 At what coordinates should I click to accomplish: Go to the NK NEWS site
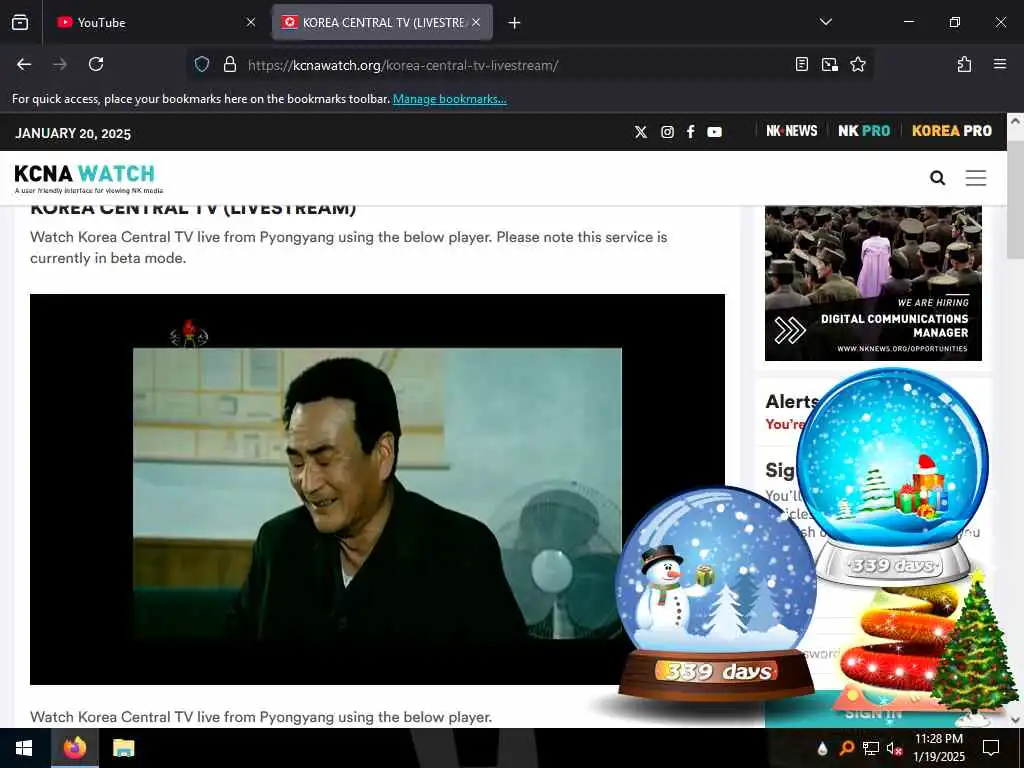[792, 131]
